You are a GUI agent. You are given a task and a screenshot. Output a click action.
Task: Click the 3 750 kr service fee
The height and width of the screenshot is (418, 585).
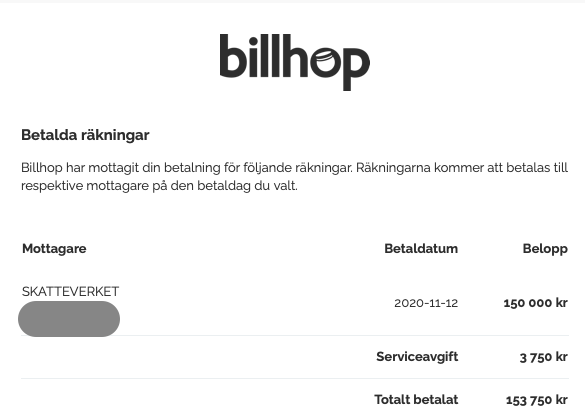[x=544, y=357]
